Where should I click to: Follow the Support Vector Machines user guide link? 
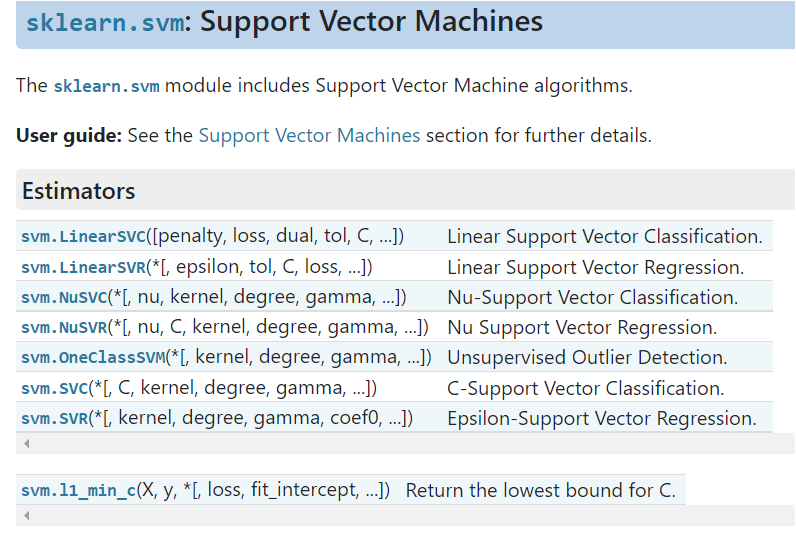click(x=309, y=135)
